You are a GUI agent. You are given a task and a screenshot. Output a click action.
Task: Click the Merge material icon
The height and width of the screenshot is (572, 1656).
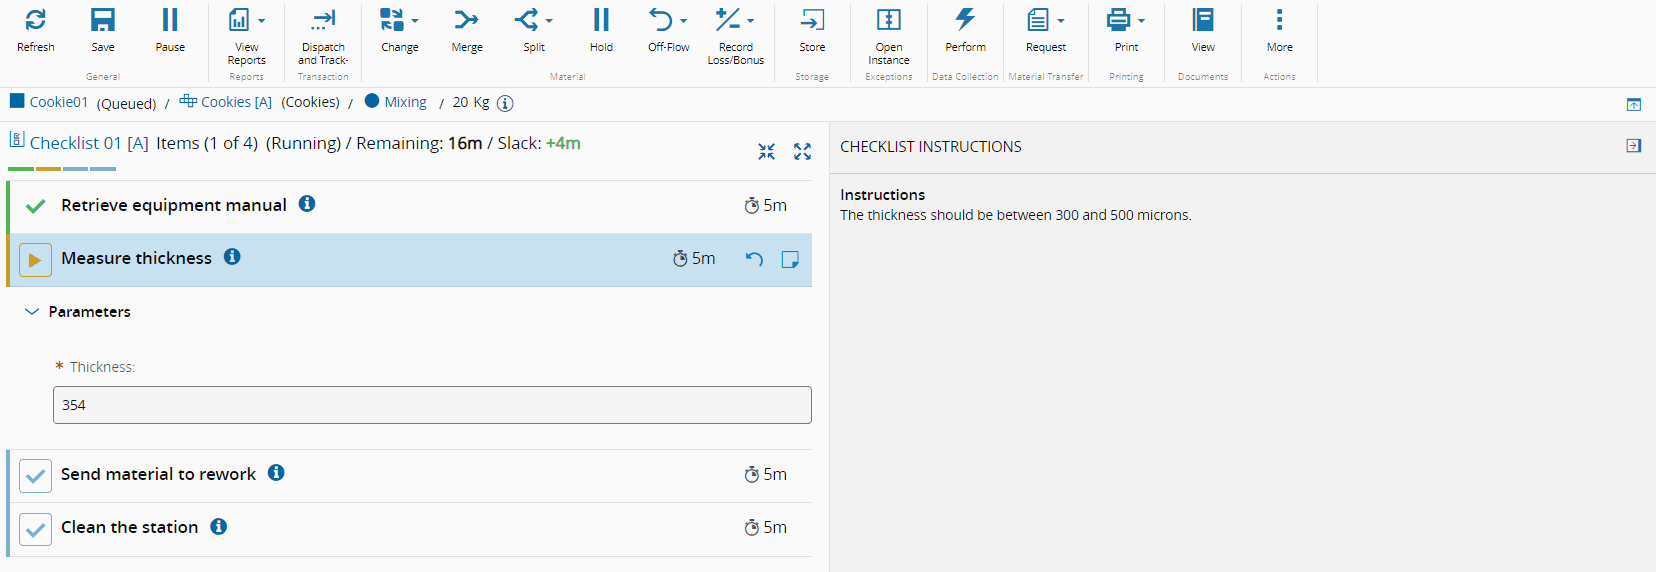tap(466, 20)
